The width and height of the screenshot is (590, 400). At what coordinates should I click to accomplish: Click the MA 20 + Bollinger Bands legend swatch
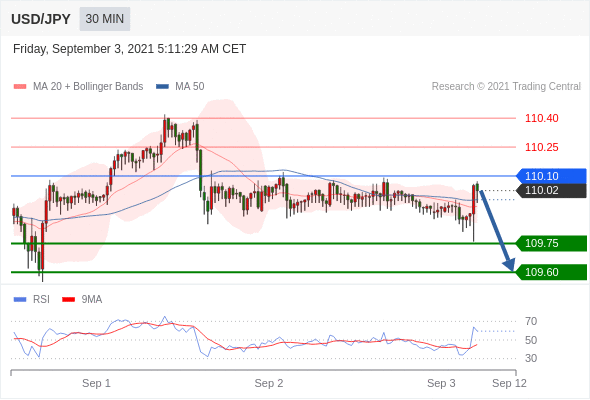20,87
